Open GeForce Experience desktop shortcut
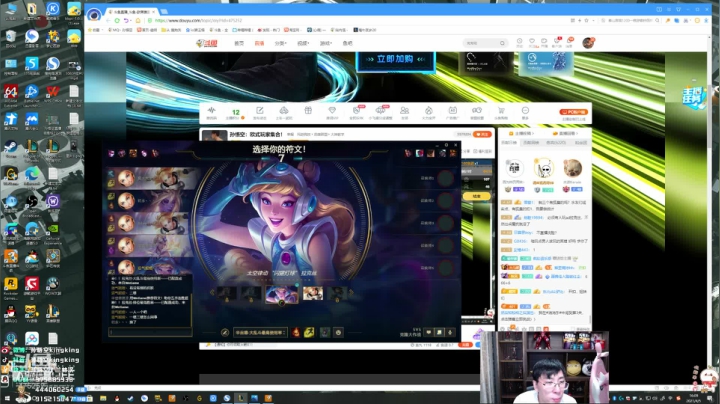The image size is (720, 404). 53,230
